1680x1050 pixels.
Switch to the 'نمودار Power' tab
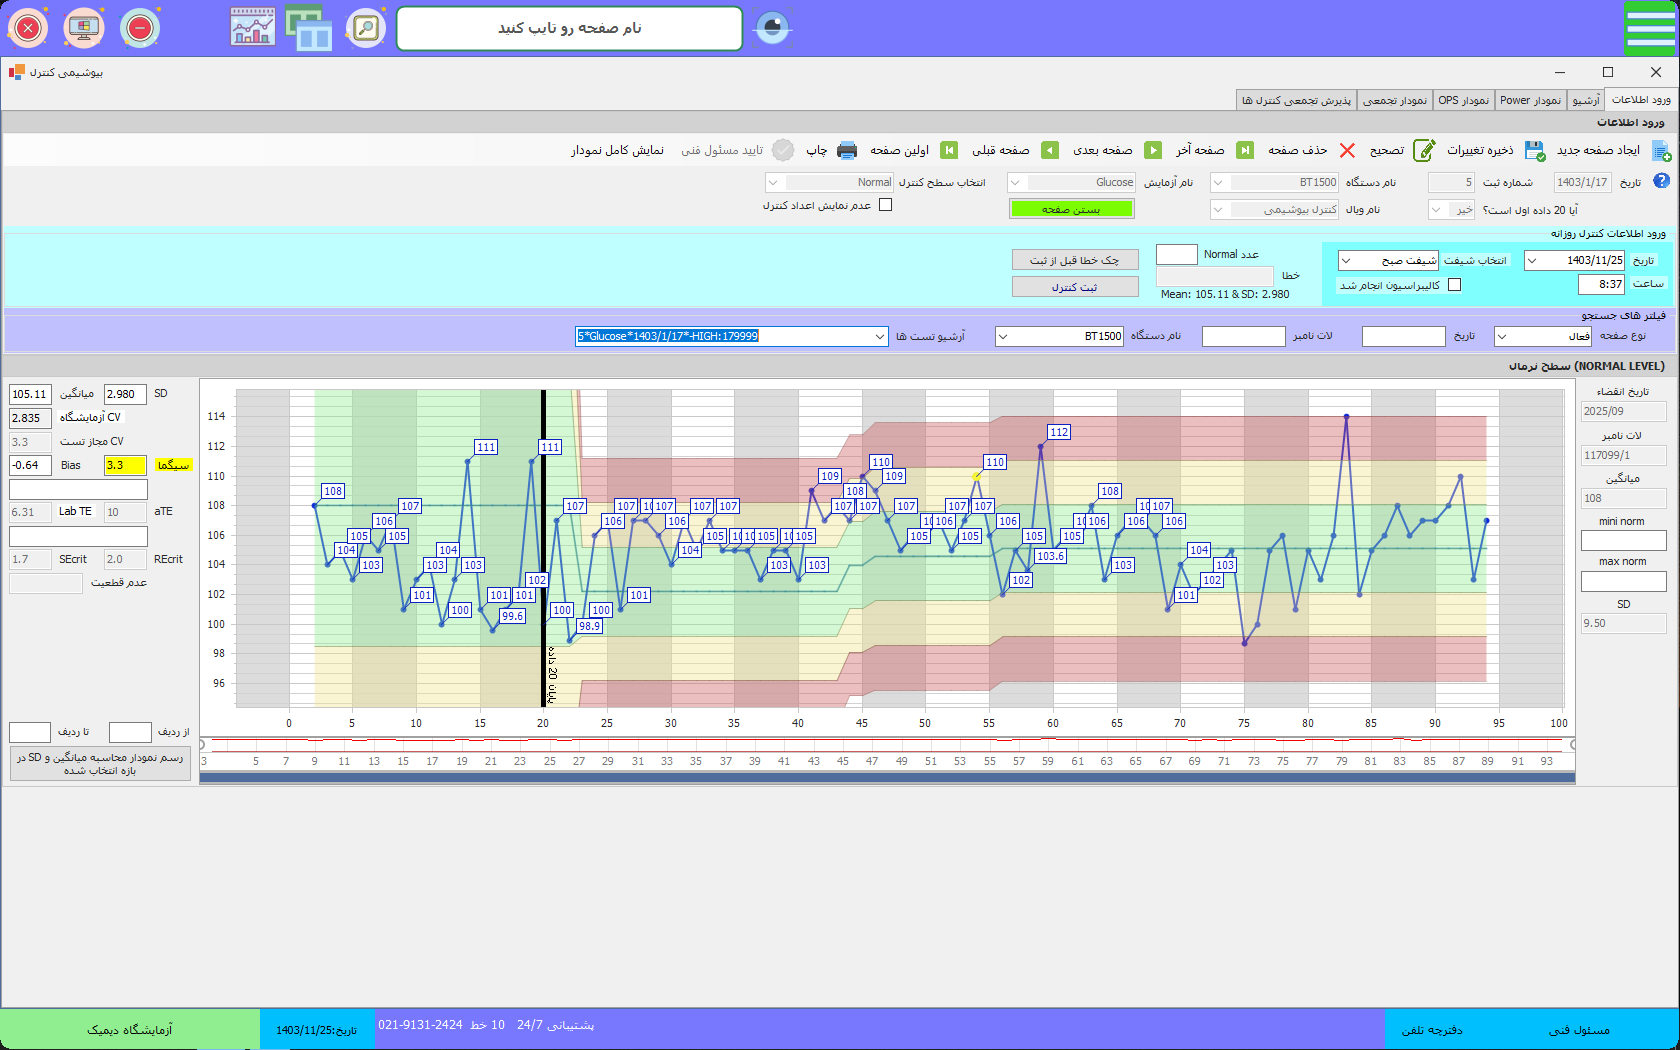click(1529, 100)
